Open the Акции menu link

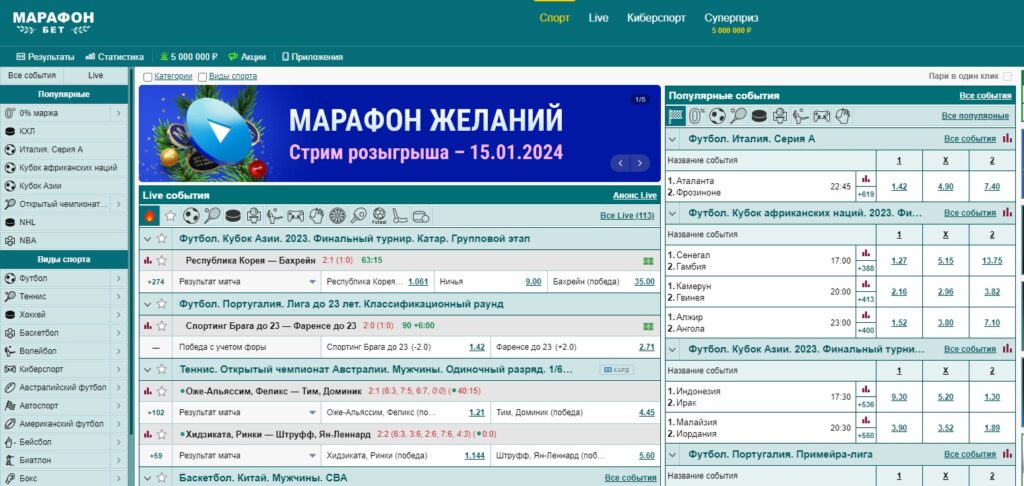247,57
